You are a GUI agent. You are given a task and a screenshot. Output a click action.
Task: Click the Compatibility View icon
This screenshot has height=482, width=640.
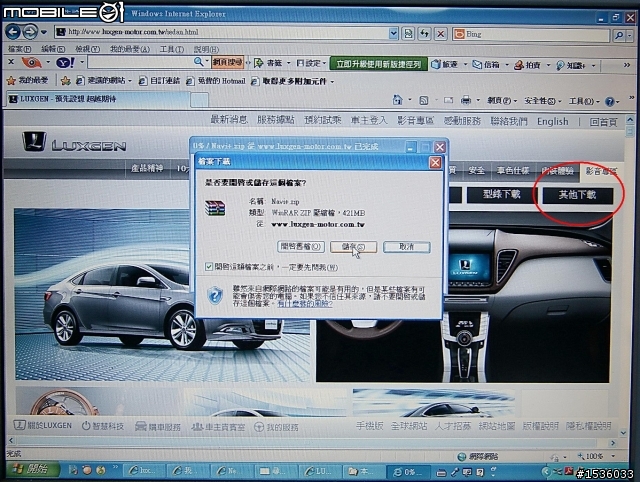point(408,34)
